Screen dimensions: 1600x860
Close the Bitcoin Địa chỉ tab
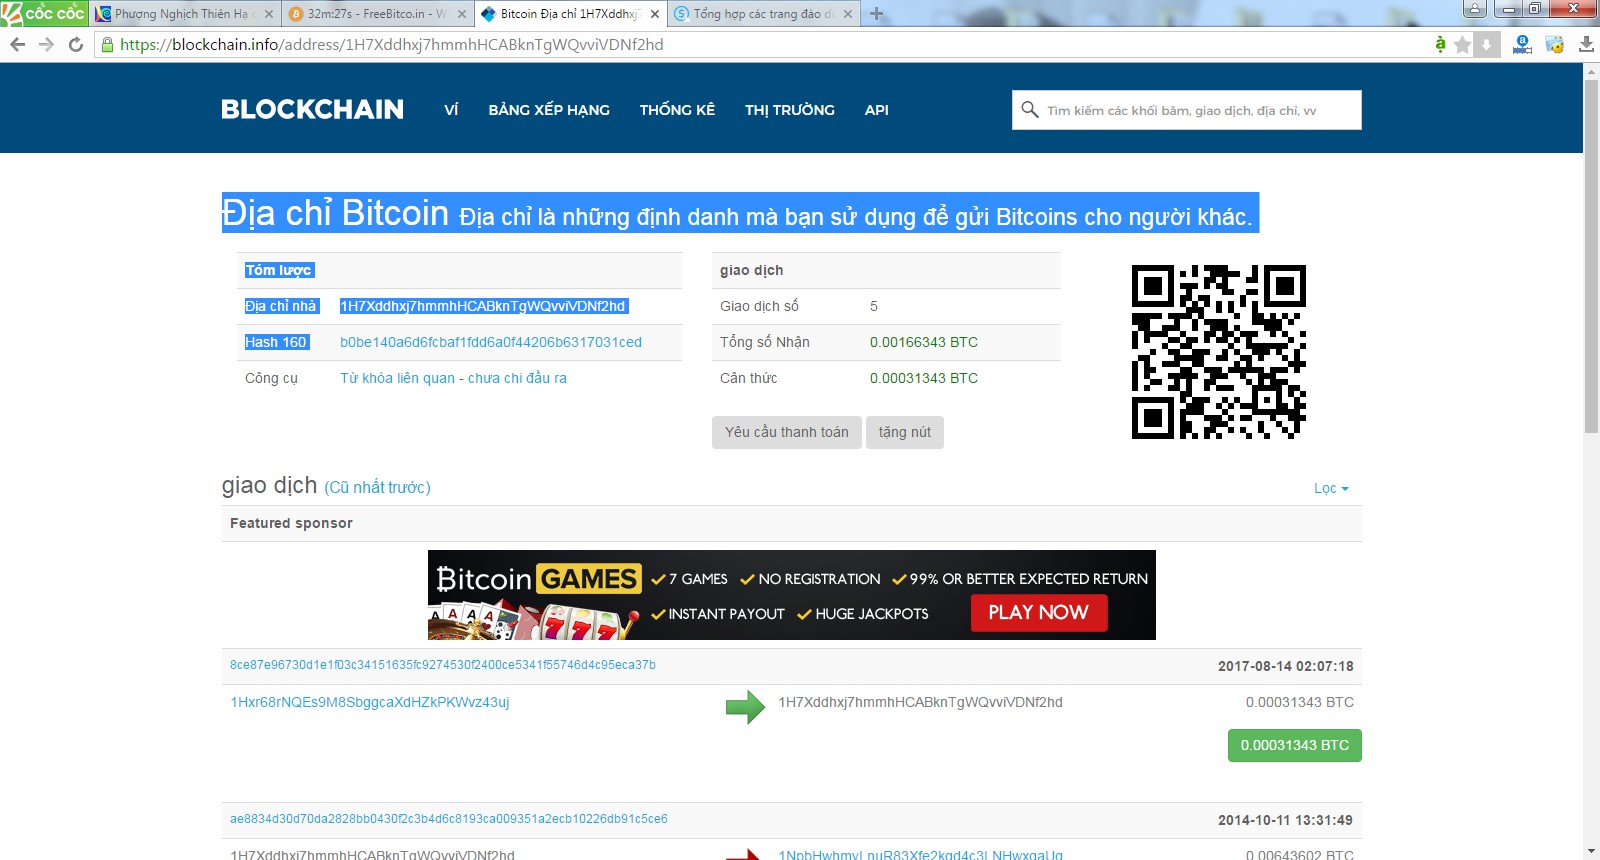tap(655, 14)
